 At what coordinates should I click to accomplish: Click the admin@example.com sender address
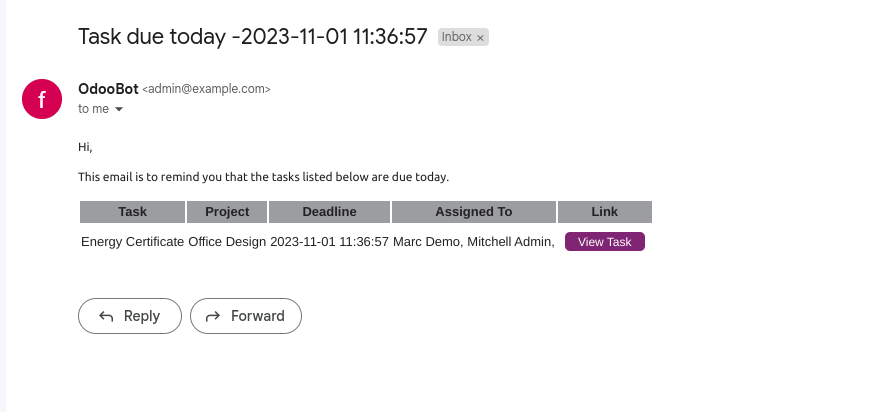pyautogui.click(x=207, y=89)
